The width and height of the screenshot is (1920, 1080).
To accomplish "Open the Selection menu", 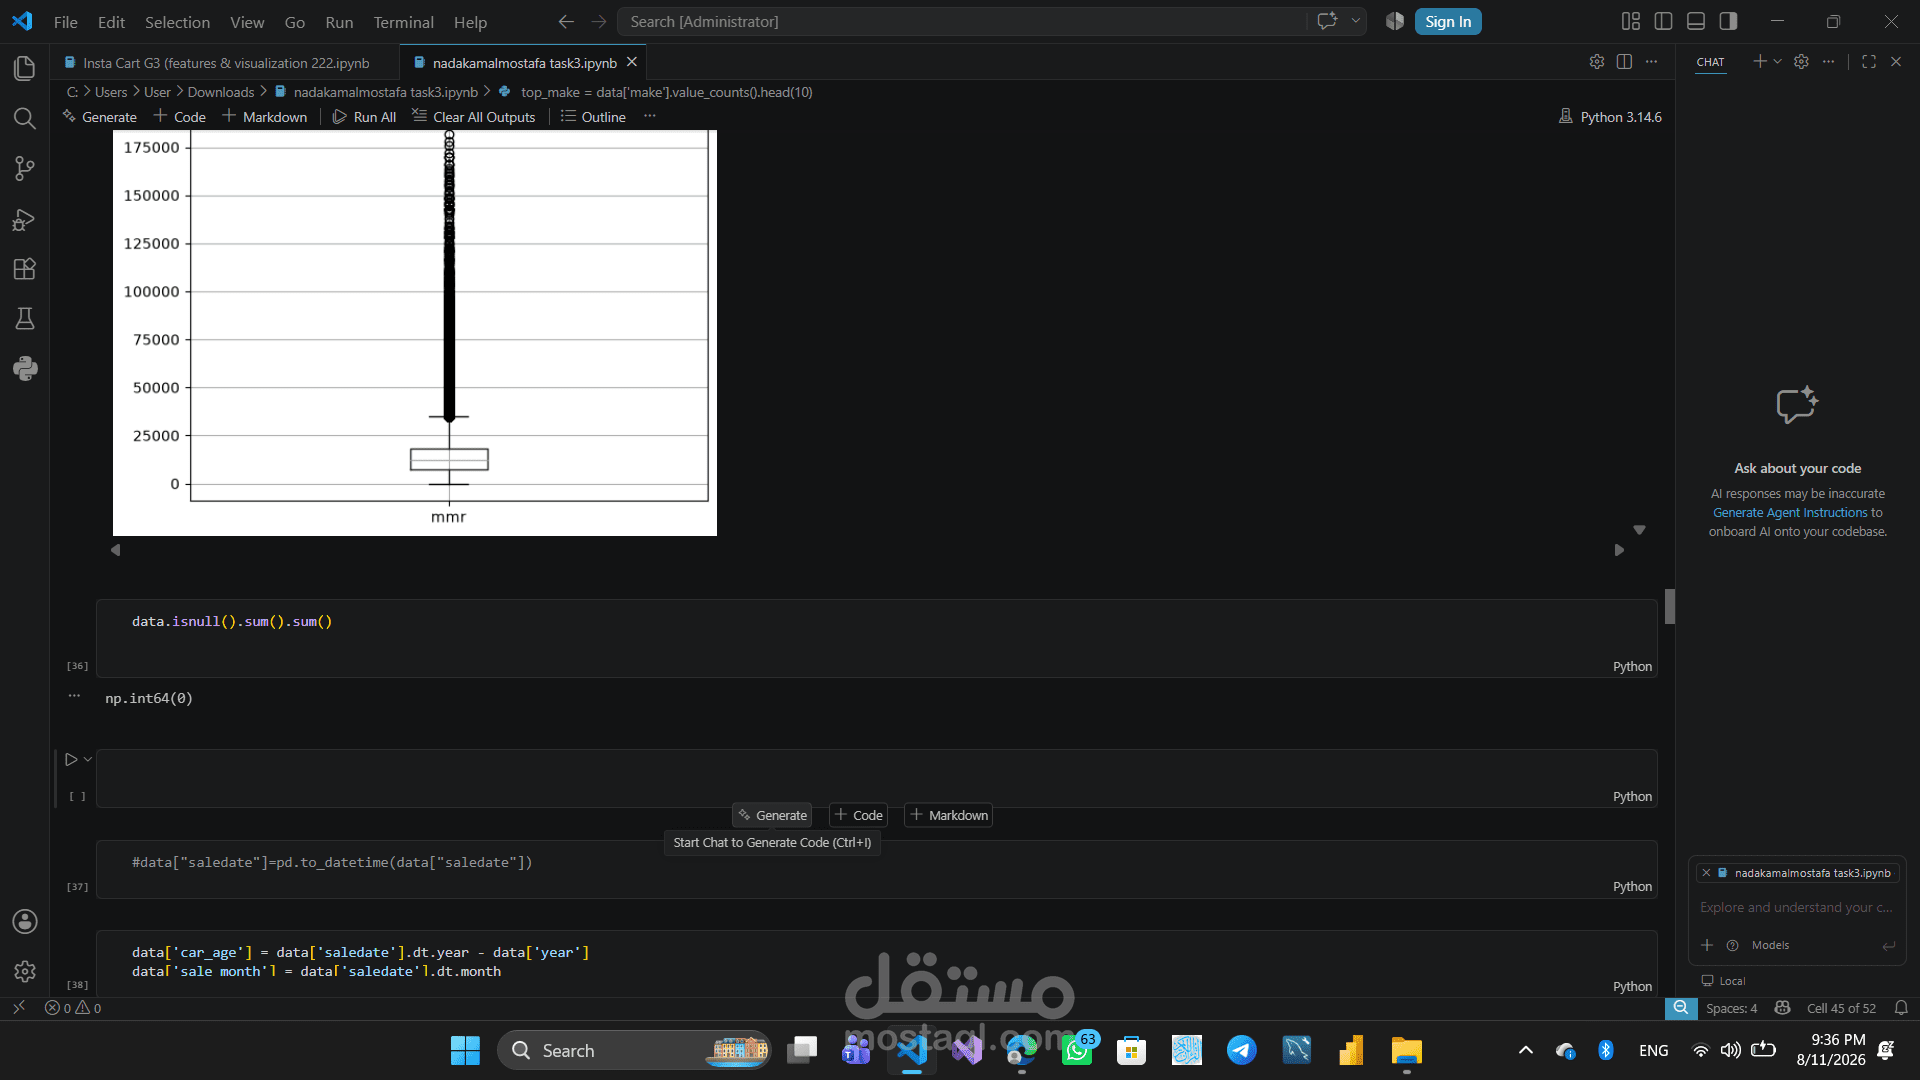I will (177, 22).
